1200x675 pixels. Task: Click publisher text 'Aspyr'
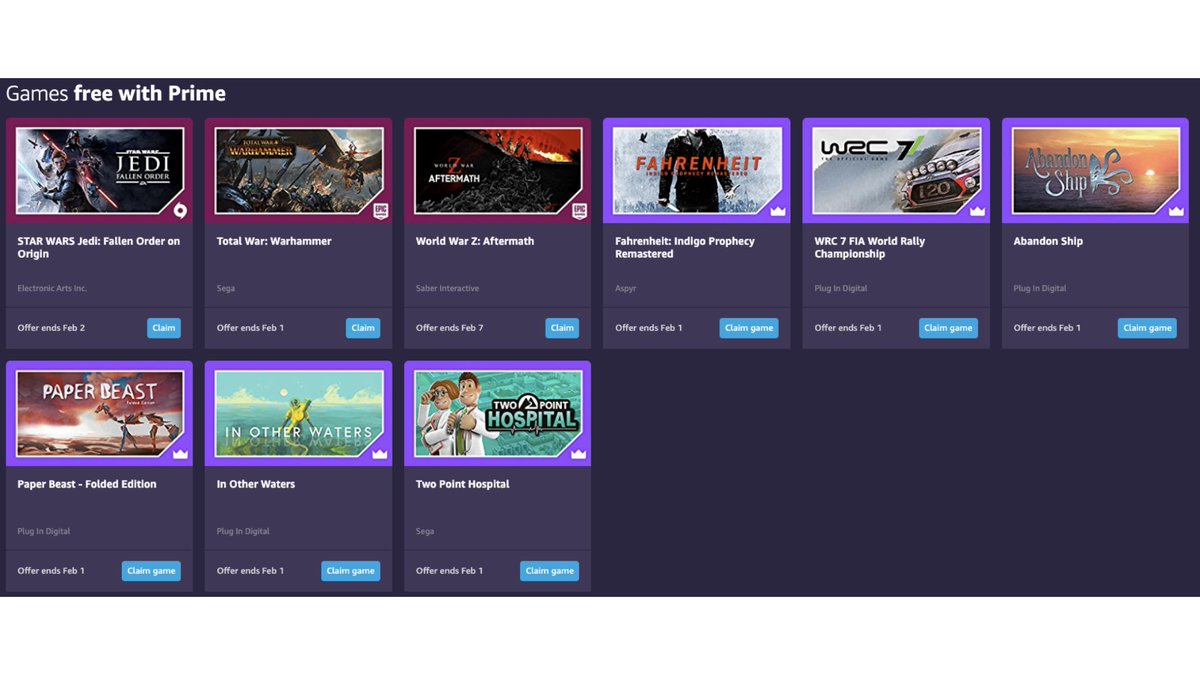[626, 288]
